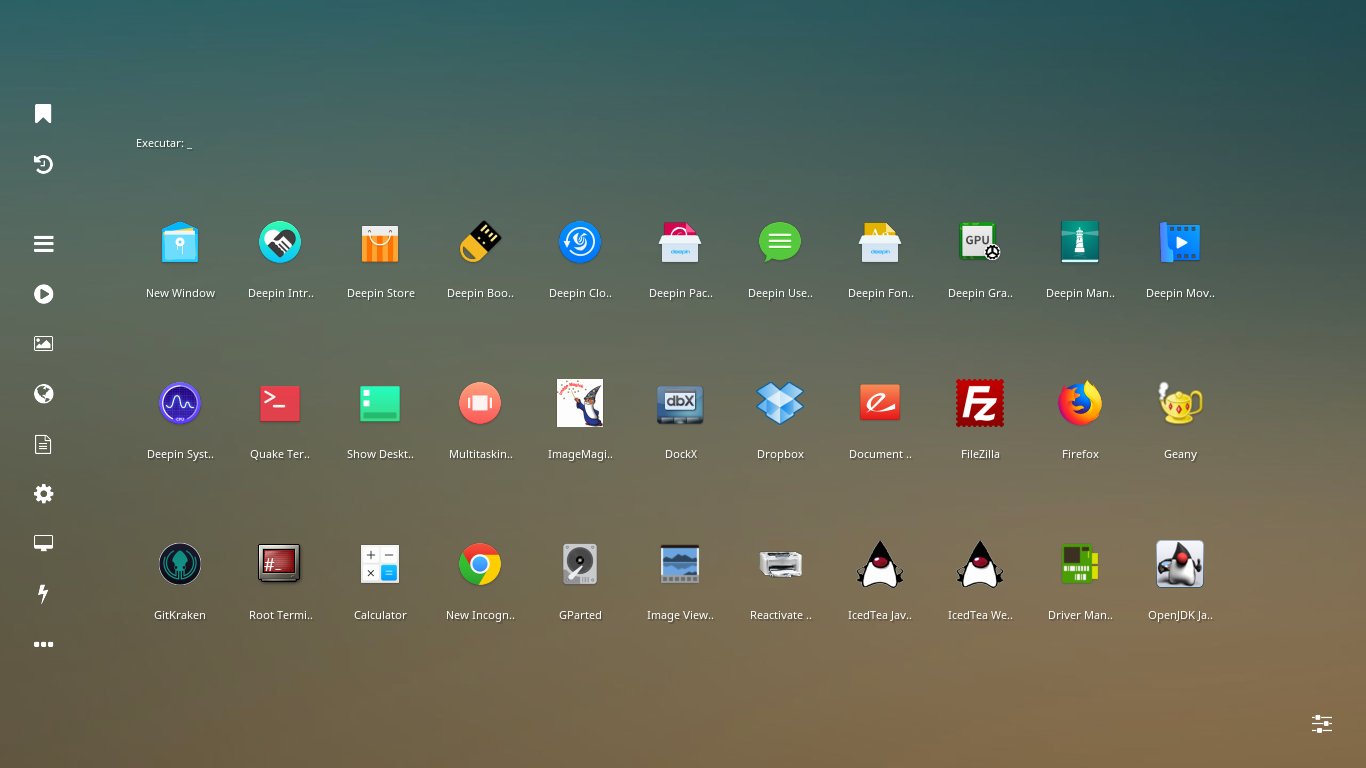Click the "FileZilla" label text
The height and width of the screenshot is (768, 1366).
tap(980, 454)
